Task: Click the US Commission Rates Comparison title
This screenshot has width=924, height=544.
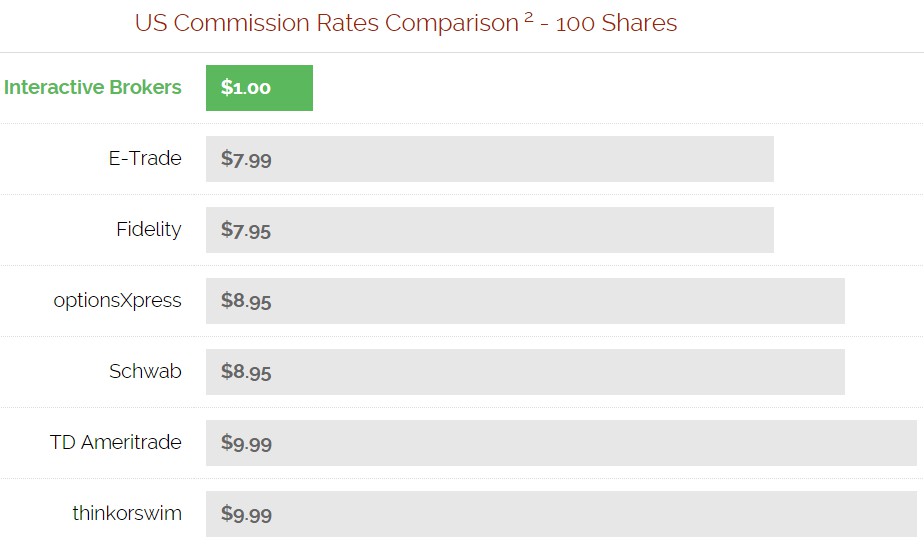Action: click(x=326, y=23)
